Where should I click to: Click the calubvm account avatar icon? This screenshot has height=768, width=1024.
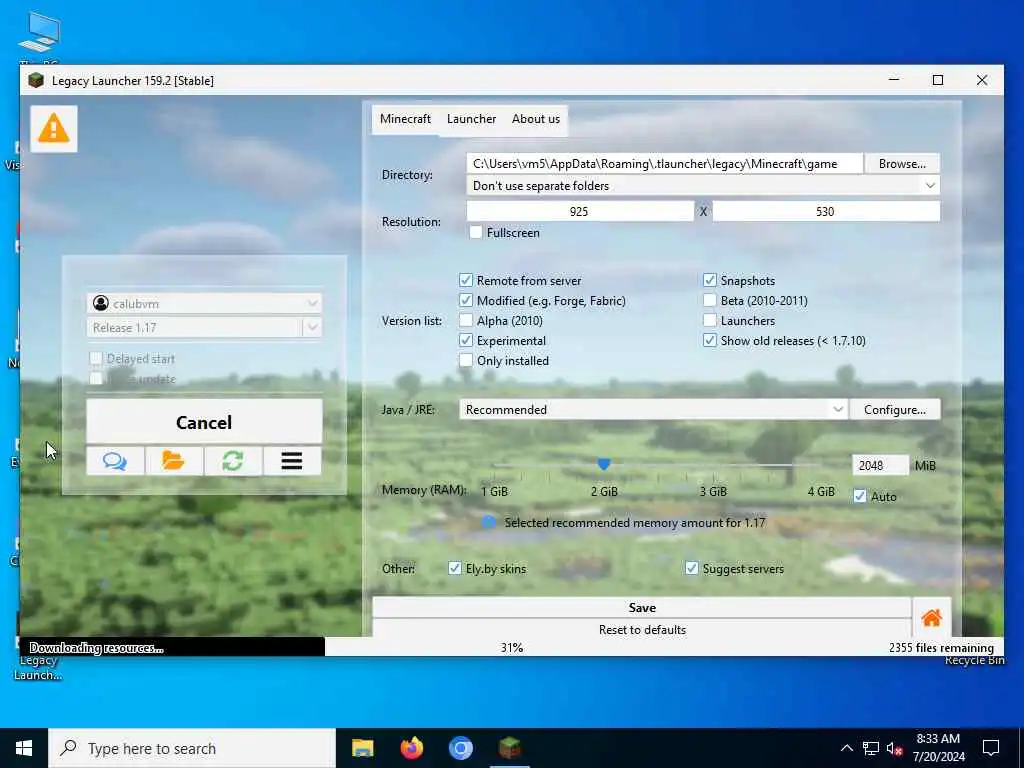(101, 303)
